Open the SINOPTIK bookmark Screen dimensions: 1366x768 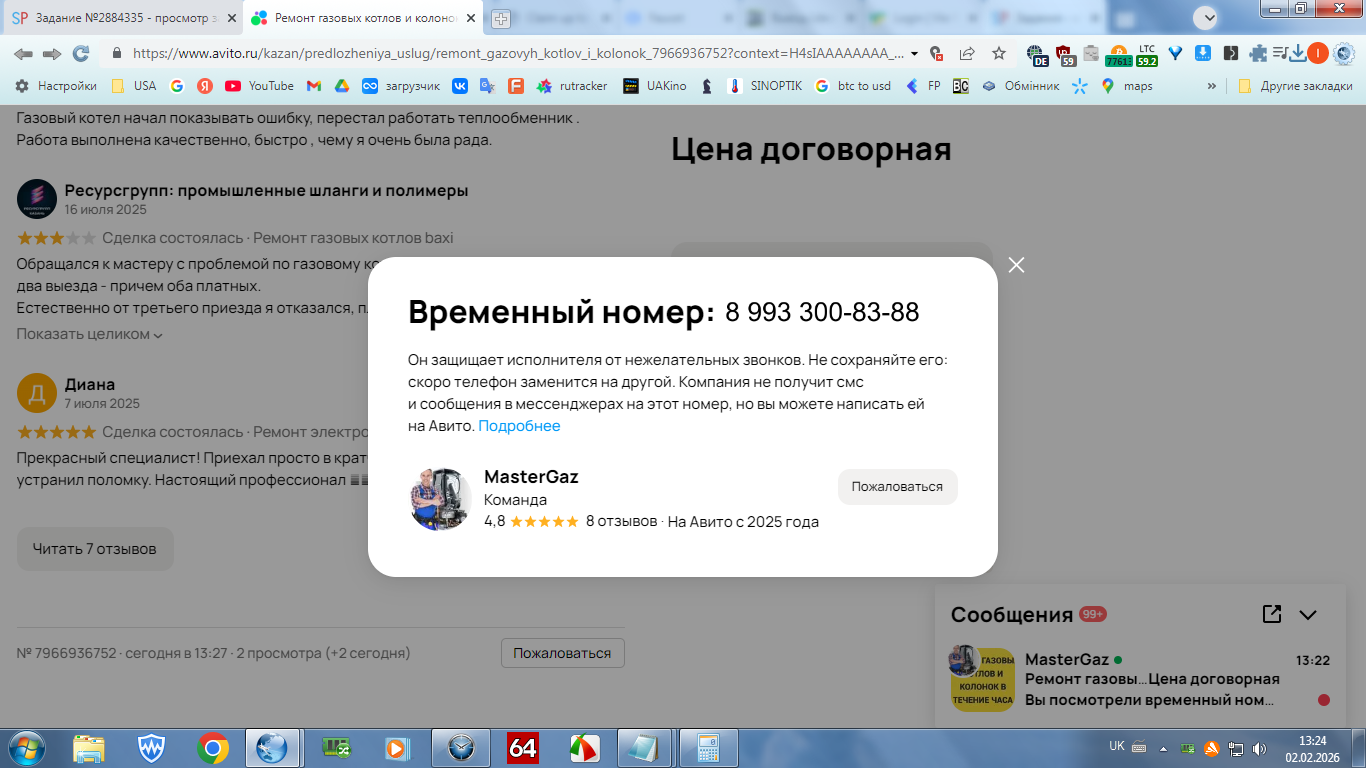(764, 86)
